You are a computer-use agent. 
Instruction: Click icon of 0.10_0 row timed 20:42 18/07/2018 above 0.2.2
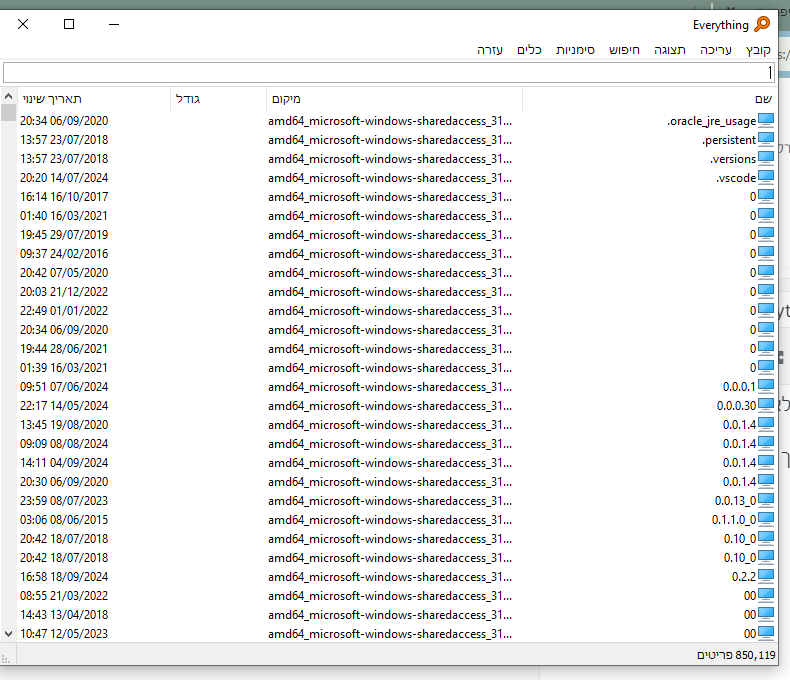pos(766,558)
